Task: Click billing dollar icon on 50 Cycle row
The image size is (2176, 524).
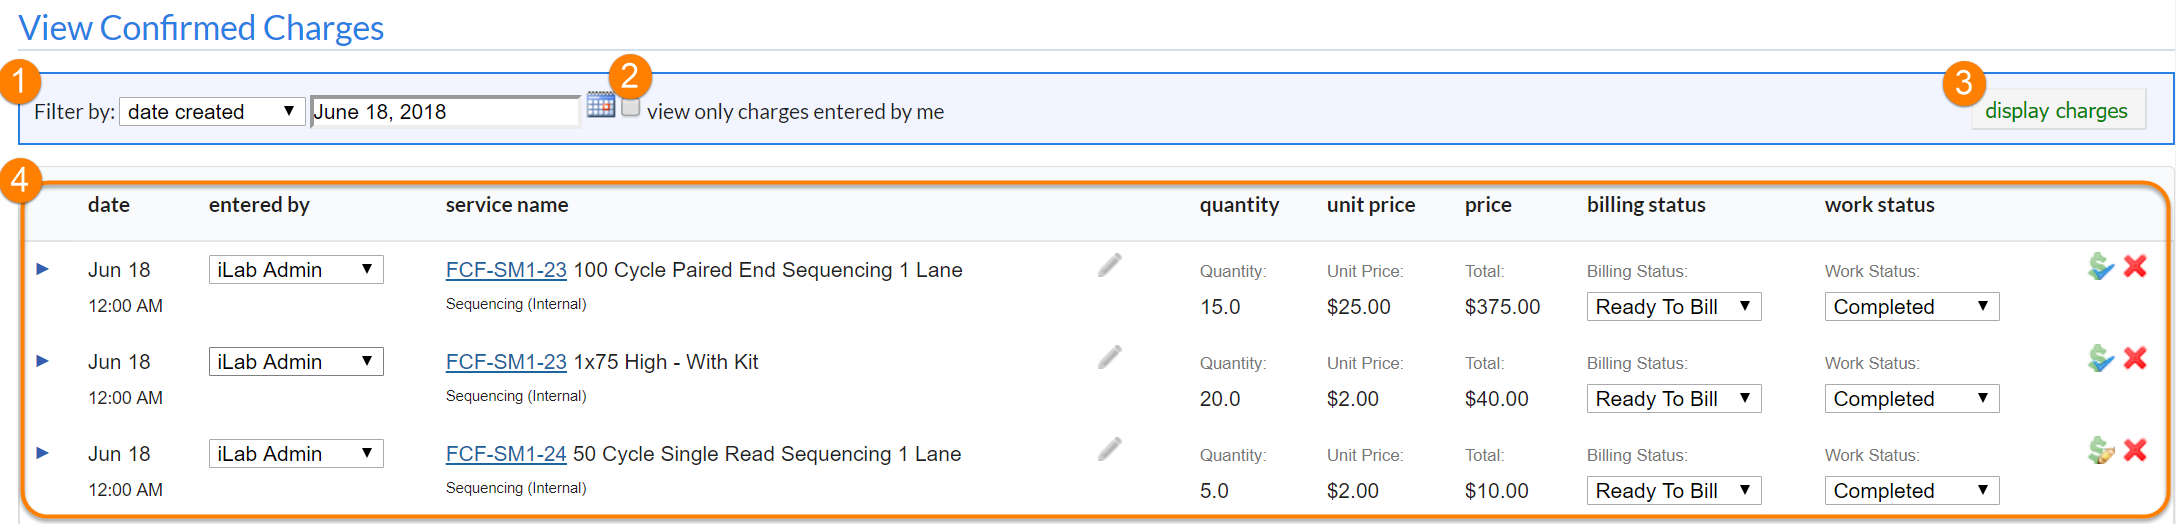Action: click(2101, 450)
